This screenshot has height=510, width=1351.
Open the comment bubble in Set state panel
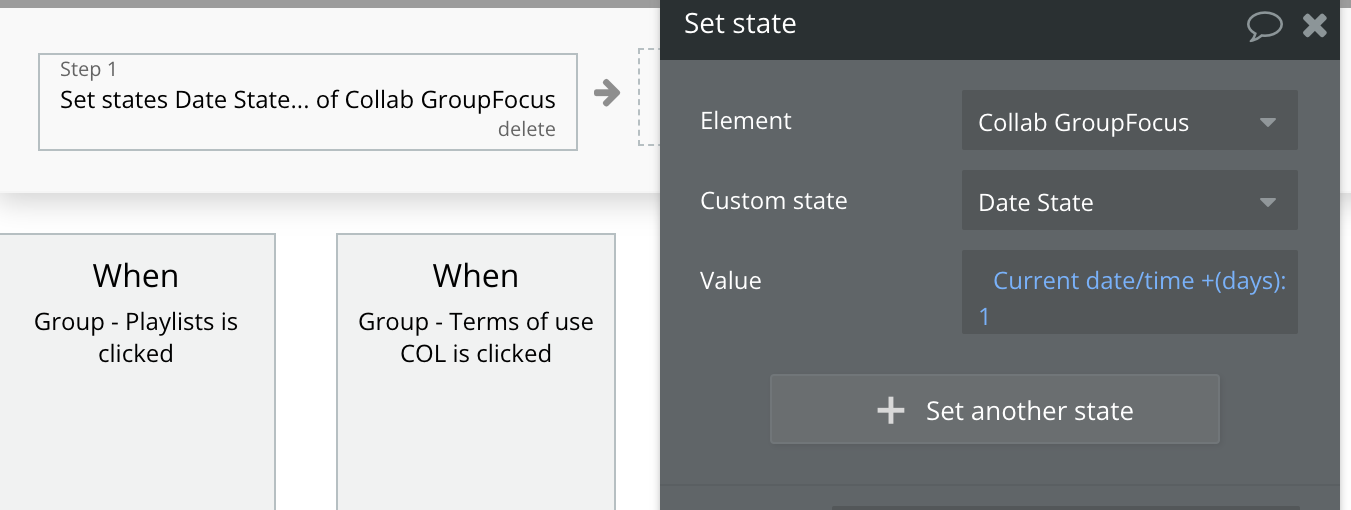[x=1265, y=26]
